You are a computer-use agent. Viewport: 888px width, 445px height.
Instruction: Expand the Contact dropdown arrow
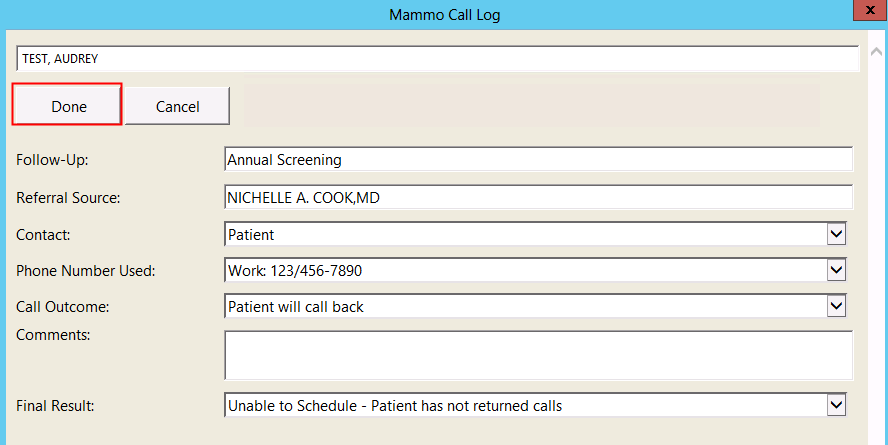[837, 235]
